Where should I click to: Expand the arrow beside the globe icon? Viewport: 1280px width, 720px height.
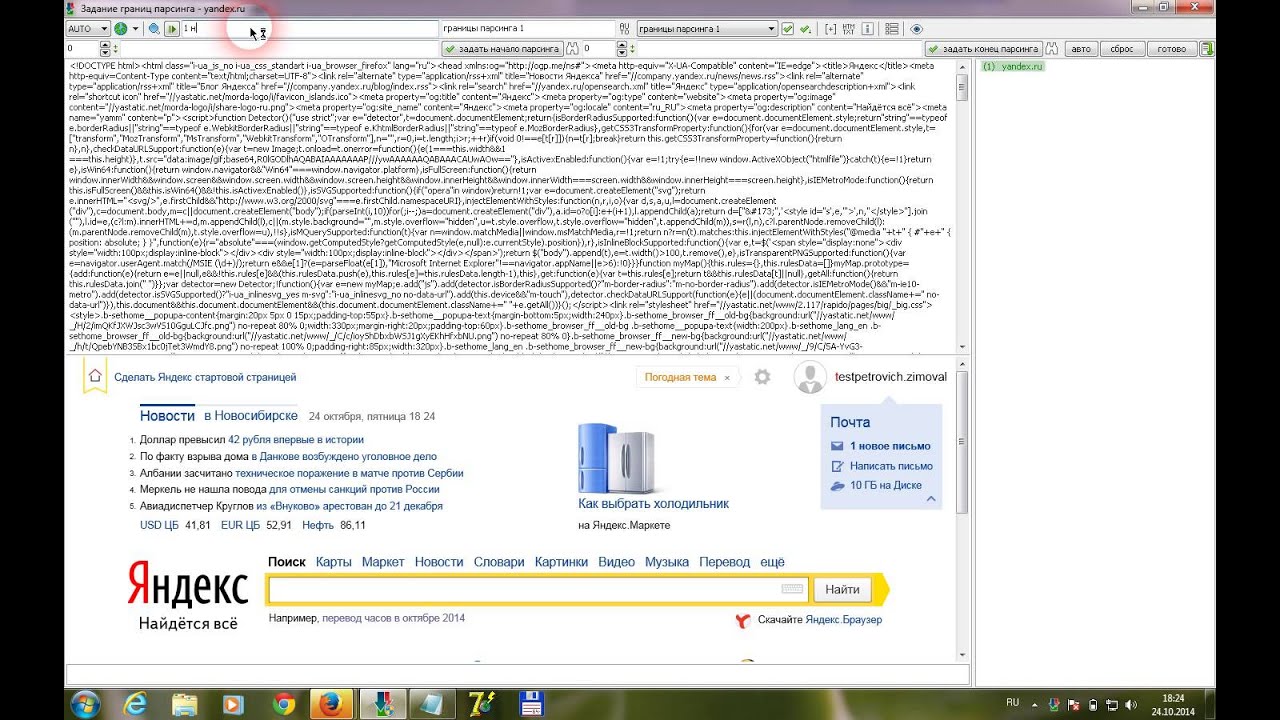tap(134, 29)
